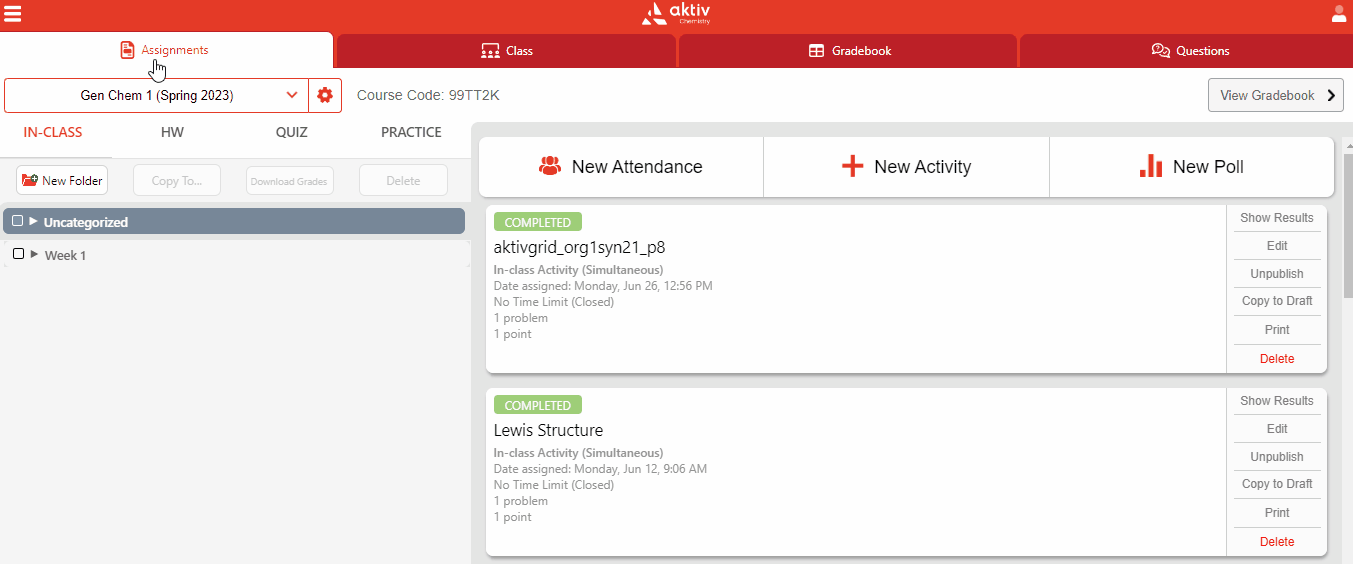Expand the Week 1 folder arrow
Screen dimensions: 1353x564
click(x=35, y=254)
